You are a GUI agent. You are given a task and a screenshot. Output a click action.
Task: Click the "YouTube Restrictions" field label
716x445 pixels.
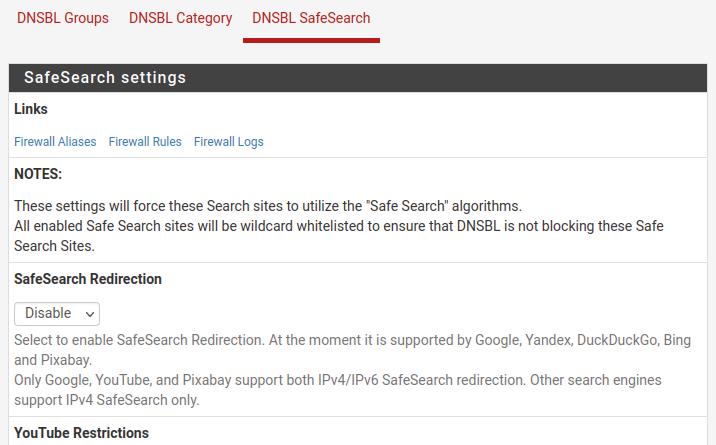(82, 433)
